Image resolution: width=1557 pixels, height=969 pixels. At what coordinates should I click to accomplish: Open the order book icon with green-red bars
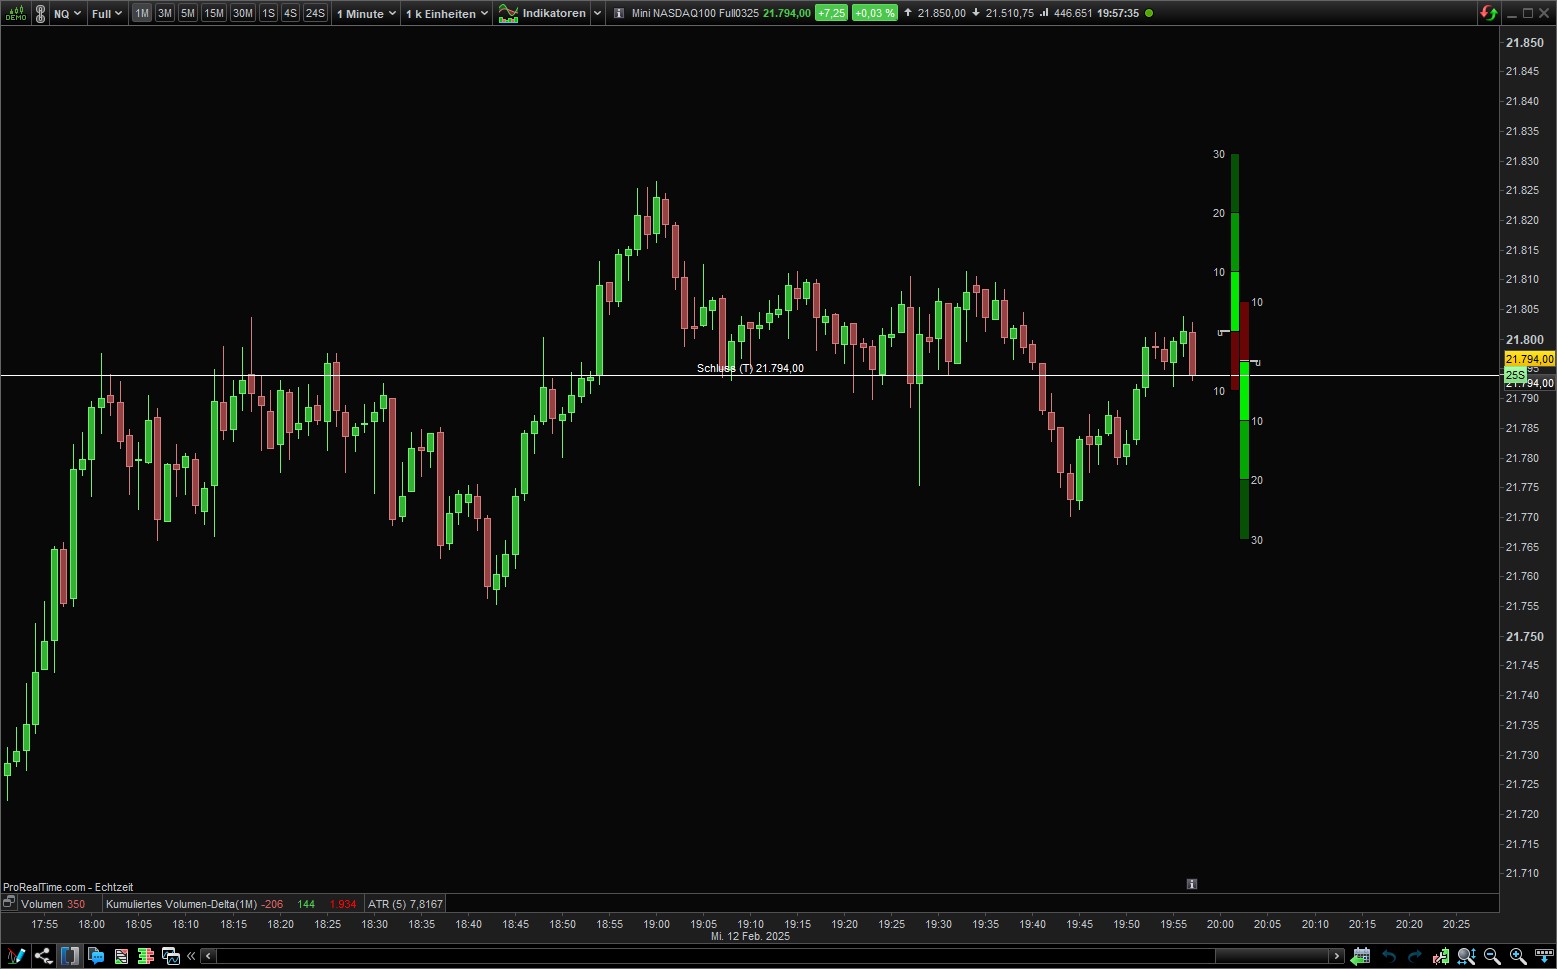tap(146, 956)
